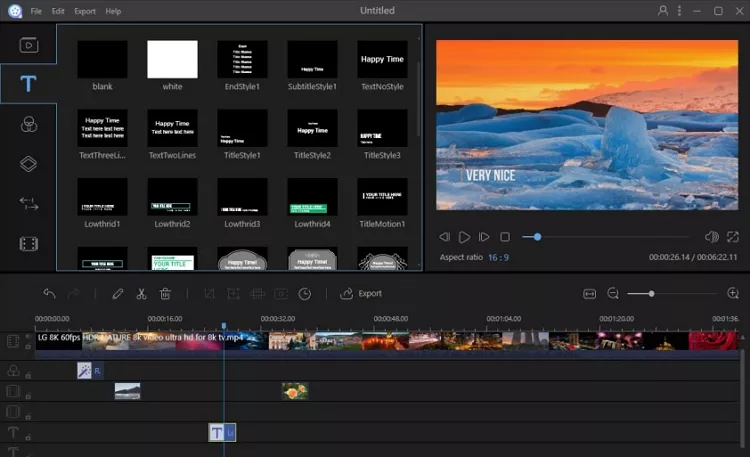Select the mountain overlay clip on timeline

point(127,391)
